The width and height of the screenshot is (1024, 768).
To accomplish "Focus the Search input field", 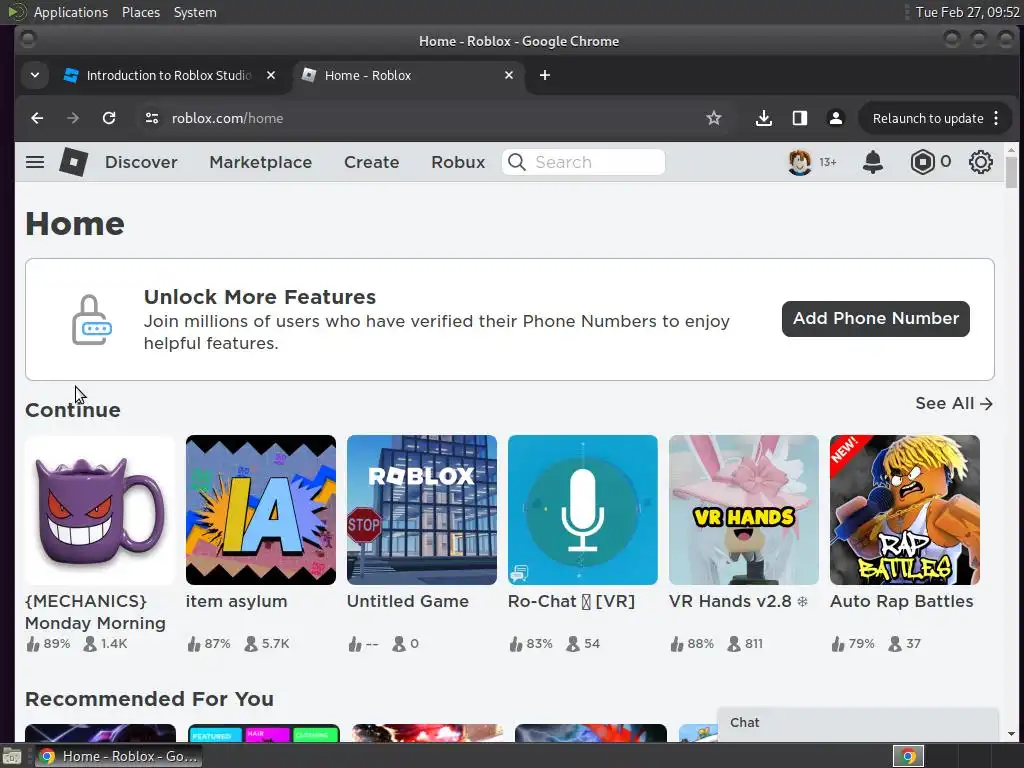I will pyautogui.click(x=583, y=162).
